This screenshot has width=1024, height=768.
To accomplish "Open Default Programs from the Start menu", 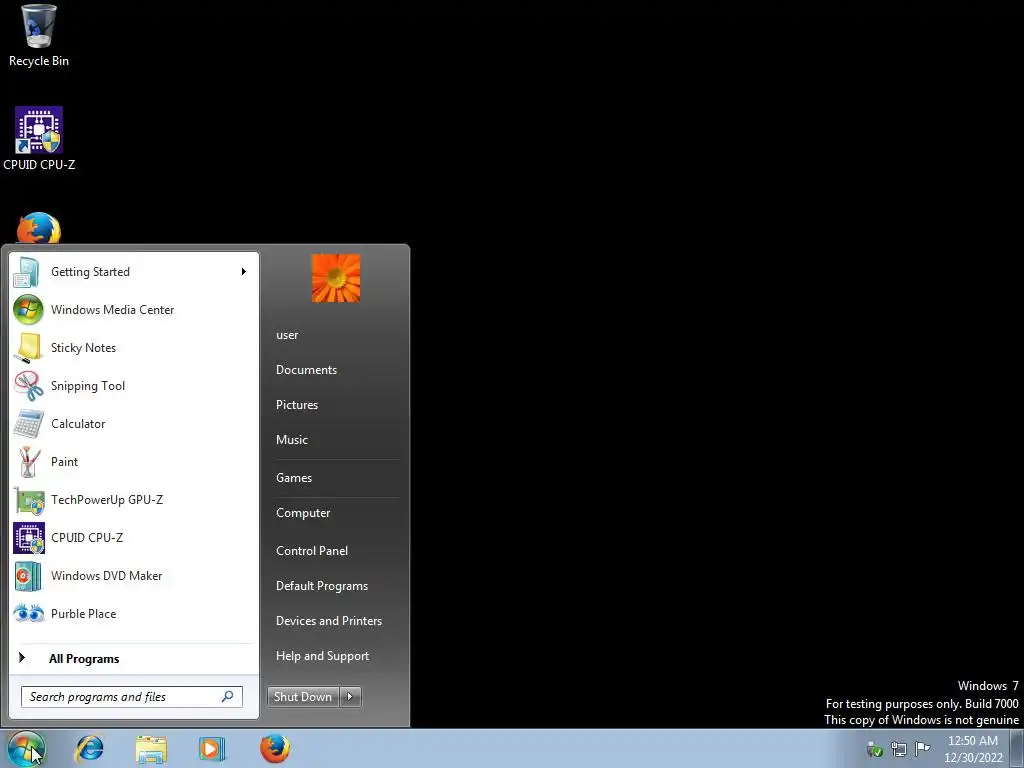I will pos(322,586).
